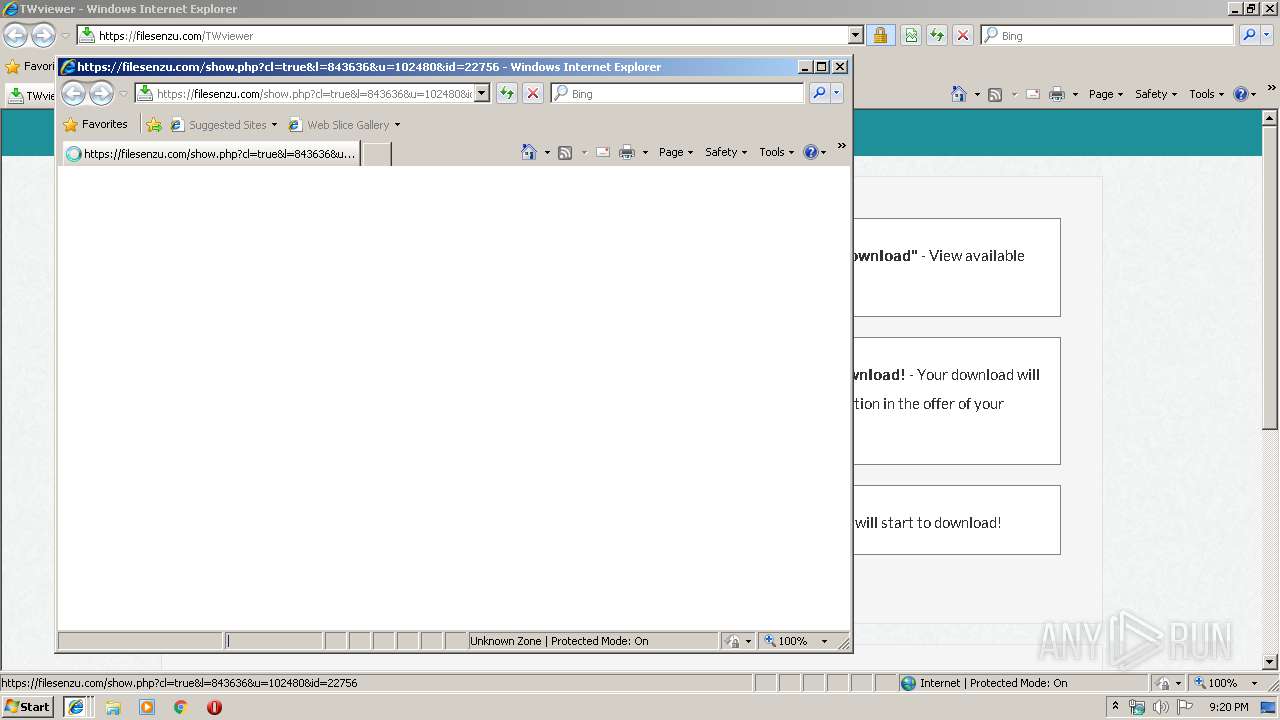Go forward in the TWviewer main window
1280x720 pixels.
point(43,36)
